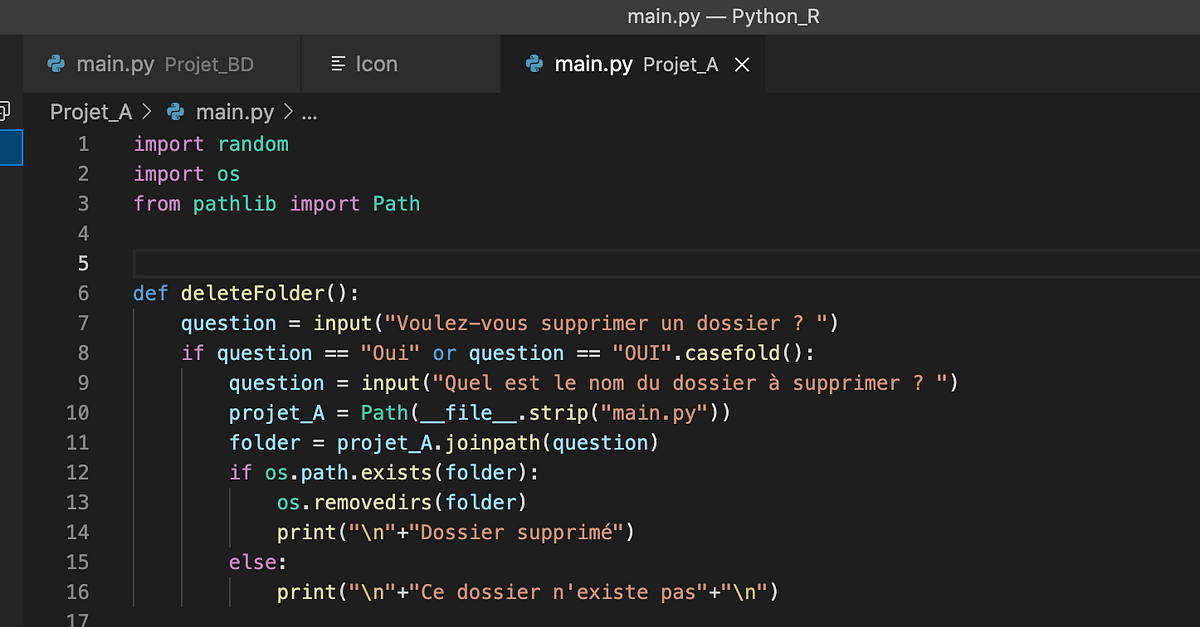This screenshot has height=627, width=1200.
Task: Select the Python icon in the breadcrumb bar
Action: point(175,112)
